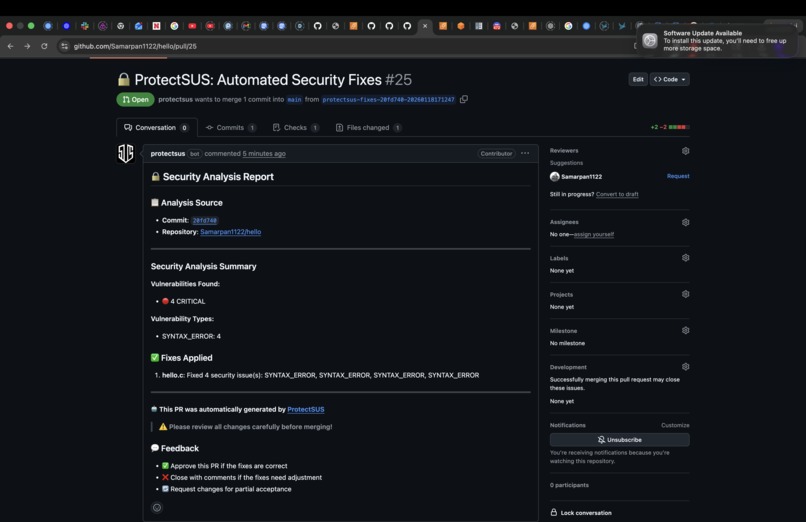Image resolution: width=806 pixels, height=522 pixels.
Task: Switch to the Checks tab
Action: pyautogui.click(x=296, y=127)
